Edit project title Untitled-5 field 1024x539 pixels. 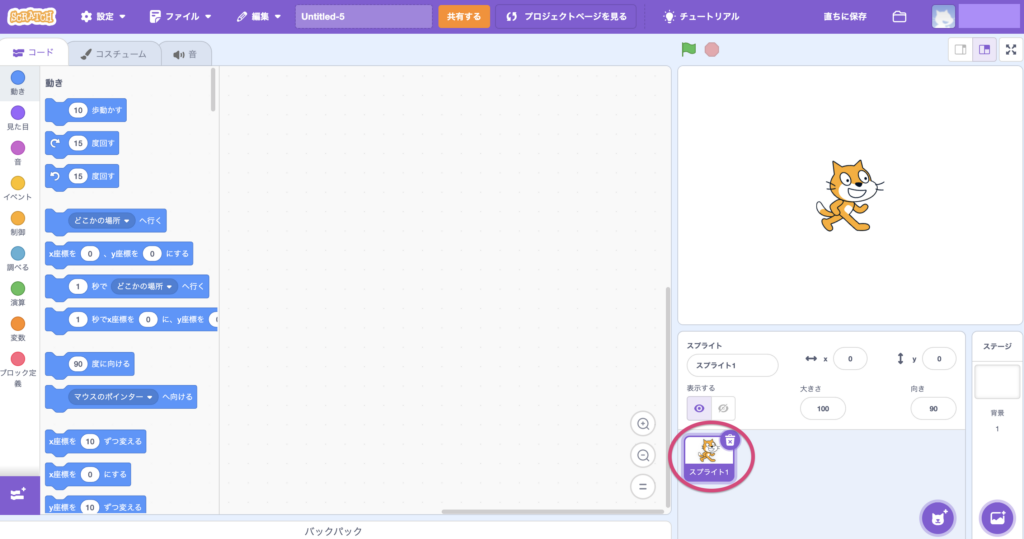pyautogui.click(x=363, y=16)
